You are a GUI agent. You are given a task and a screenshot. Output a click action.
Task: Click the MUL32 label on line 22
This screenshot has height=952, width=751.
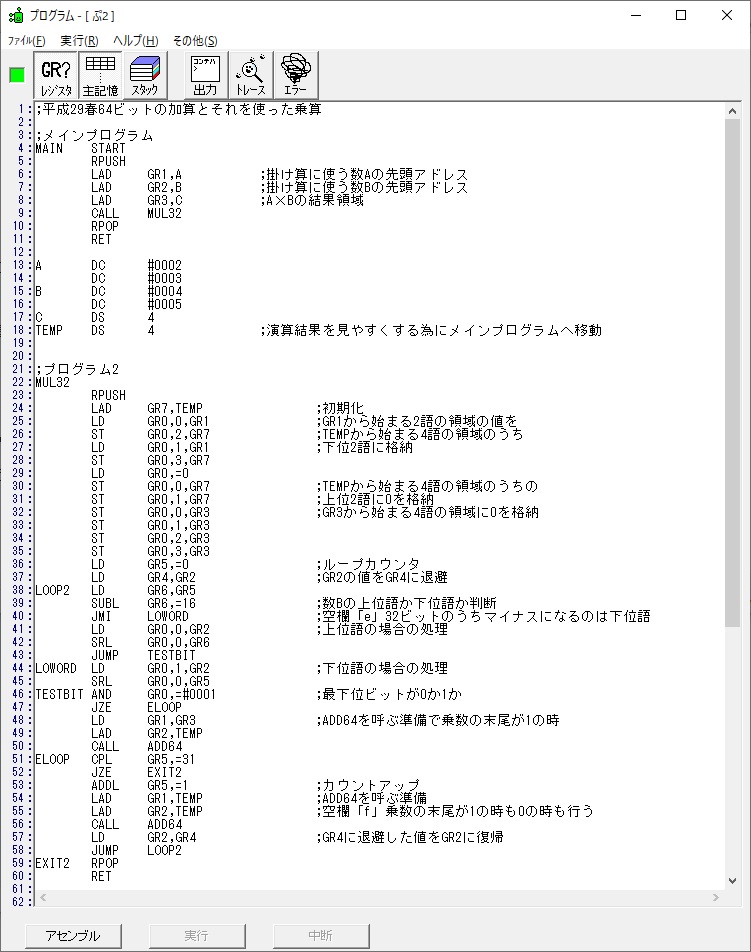tap(52, 382)
